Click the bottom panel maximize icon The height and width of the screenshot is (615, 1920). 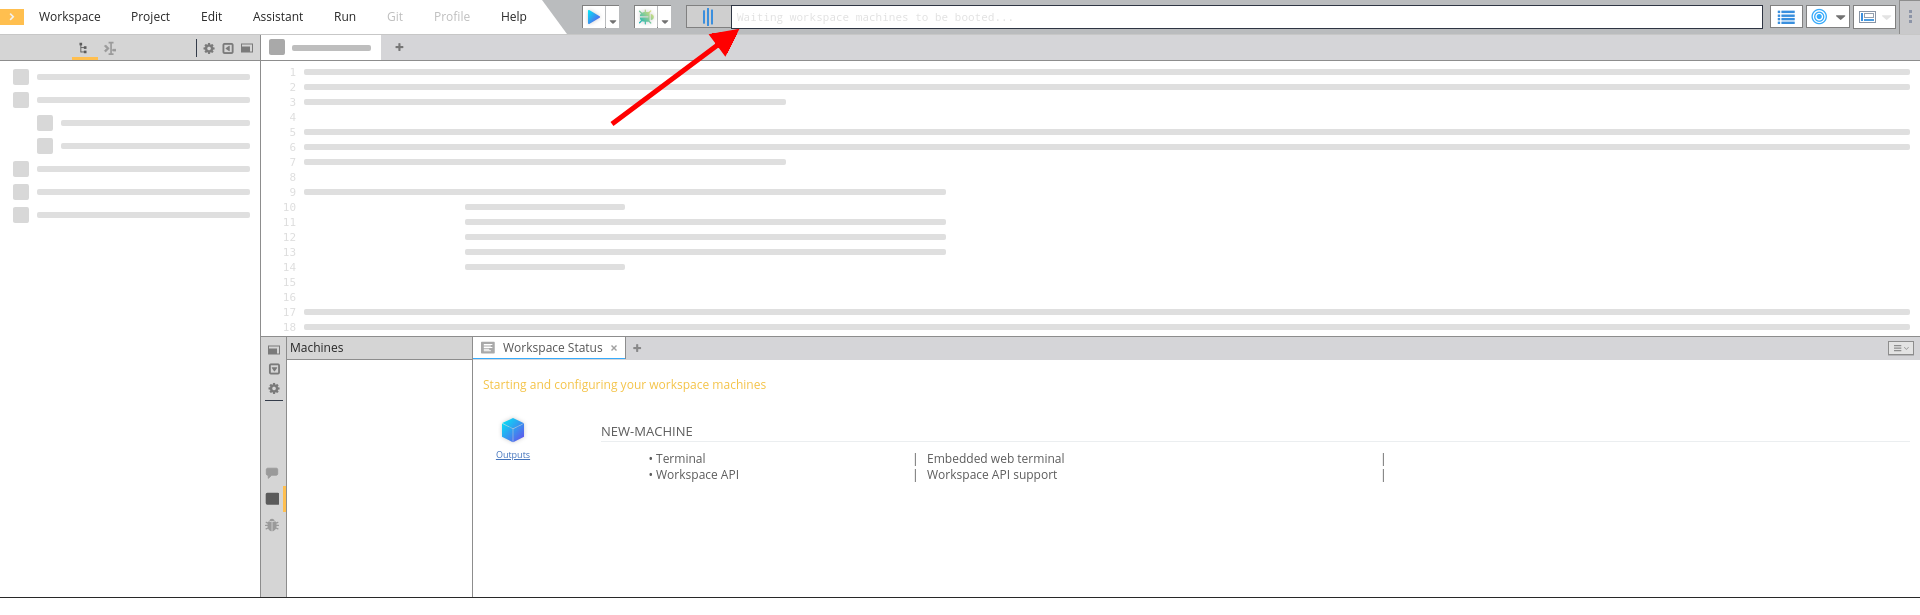coord(274,350)
